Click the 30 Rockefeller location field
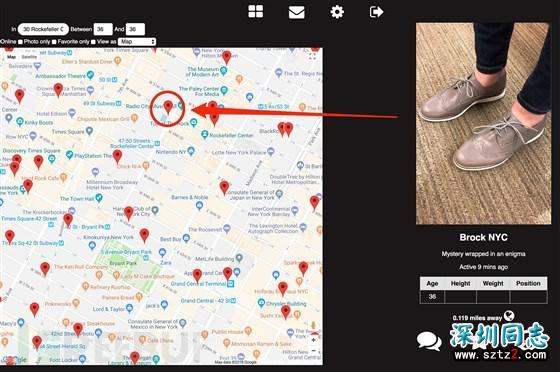This screenshot has height=372, width=560. [x=43, y=29]
